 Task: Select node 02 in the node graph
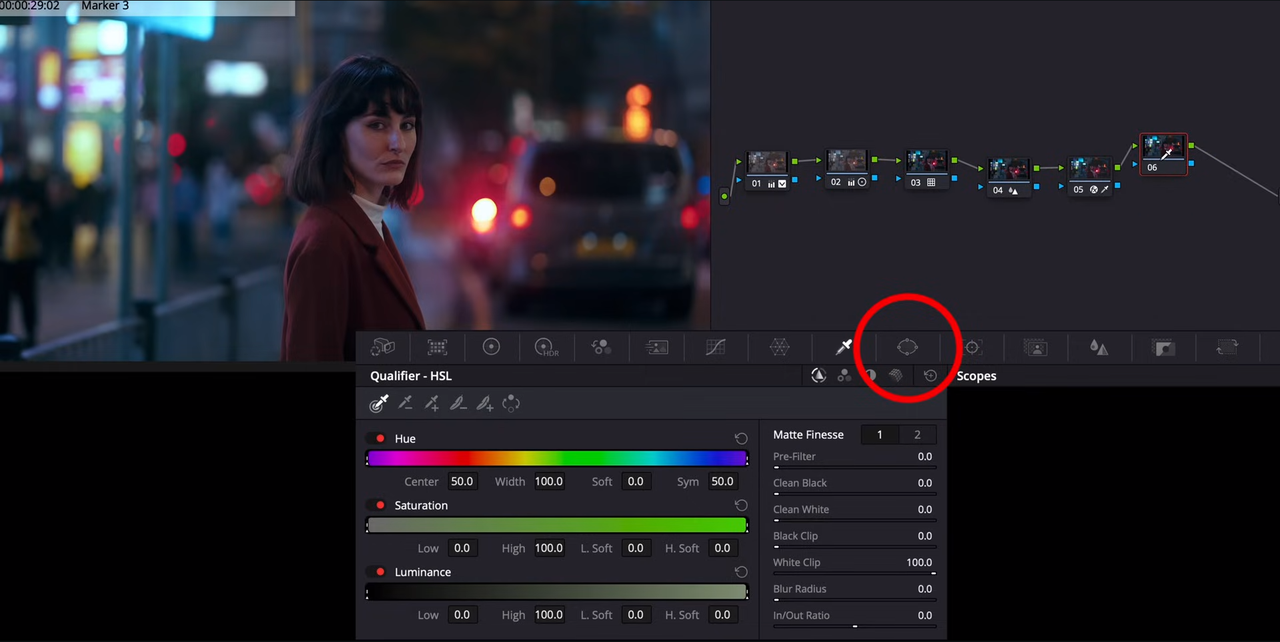coord(846,169)
